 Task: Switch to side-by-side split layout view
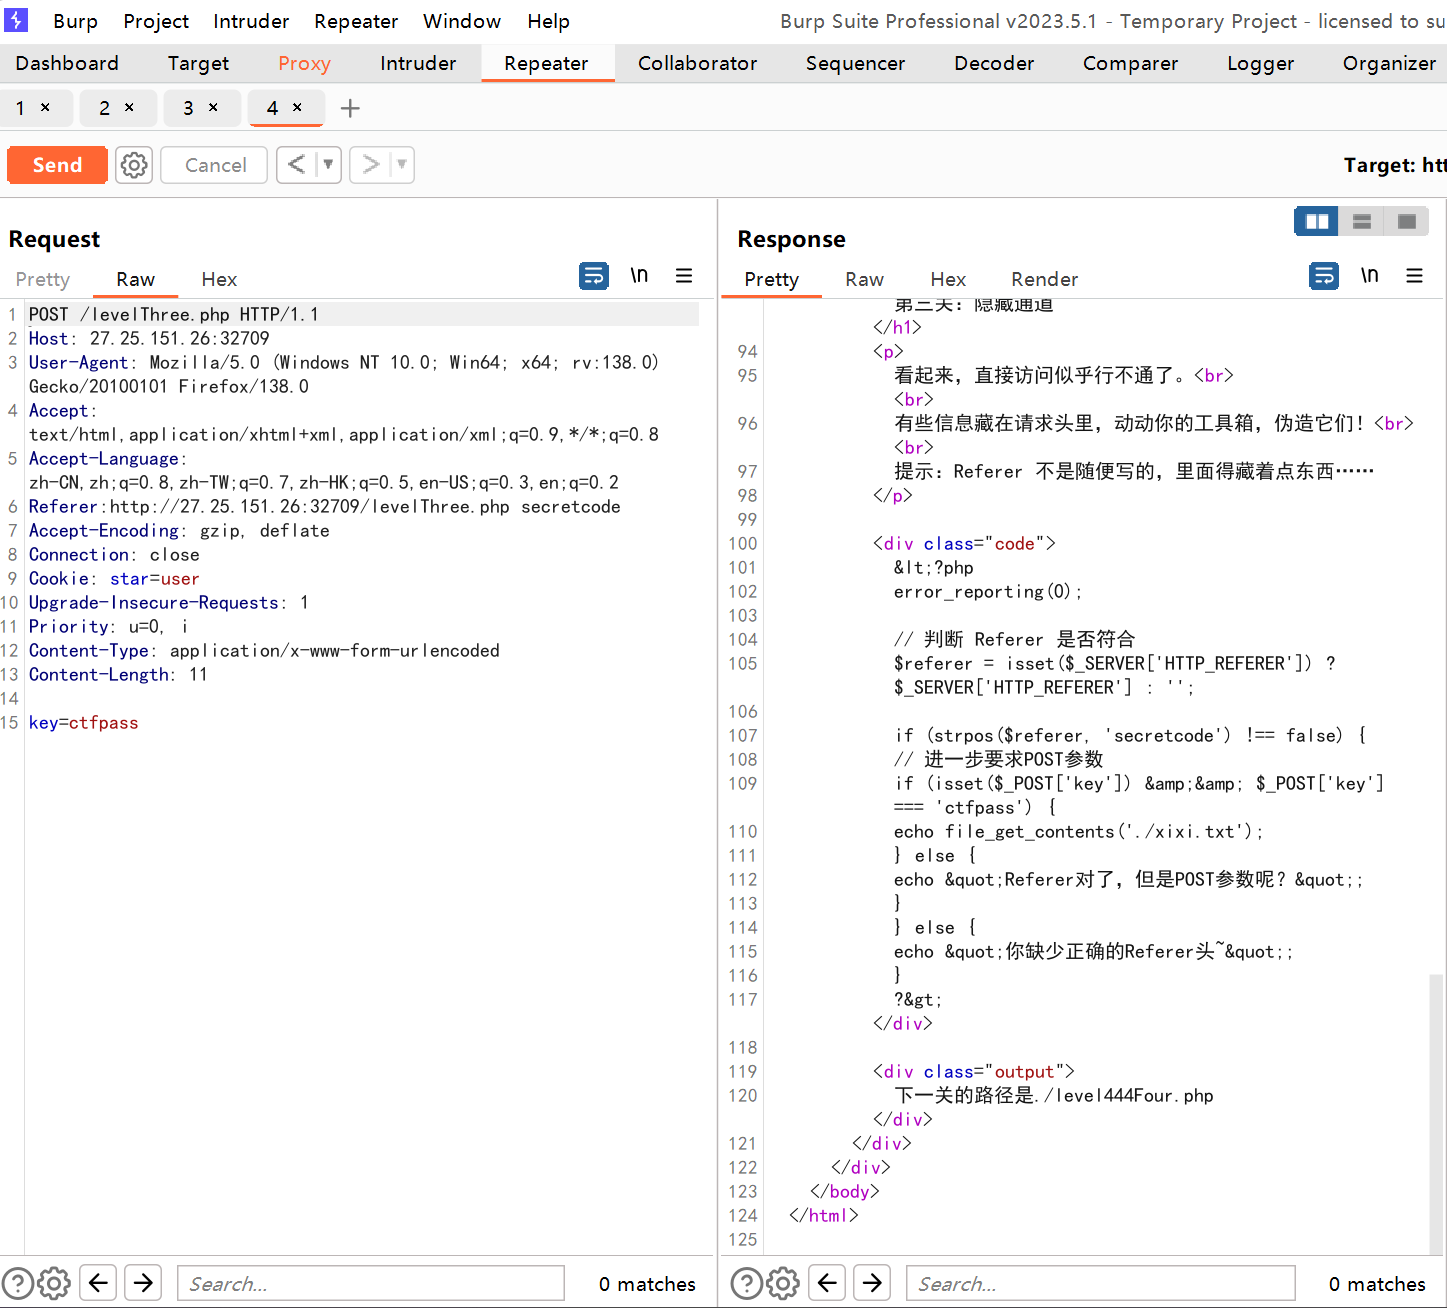[x=1317, y=222]
